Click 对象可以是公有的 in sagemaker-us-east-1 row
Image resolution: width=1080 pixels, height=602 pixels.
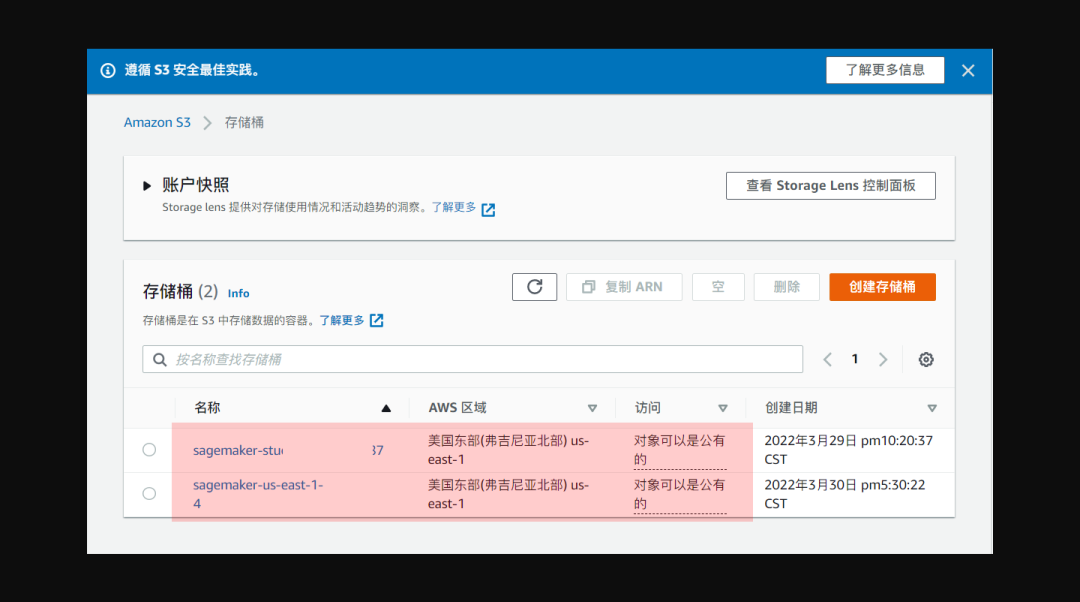tap(679, 494)
